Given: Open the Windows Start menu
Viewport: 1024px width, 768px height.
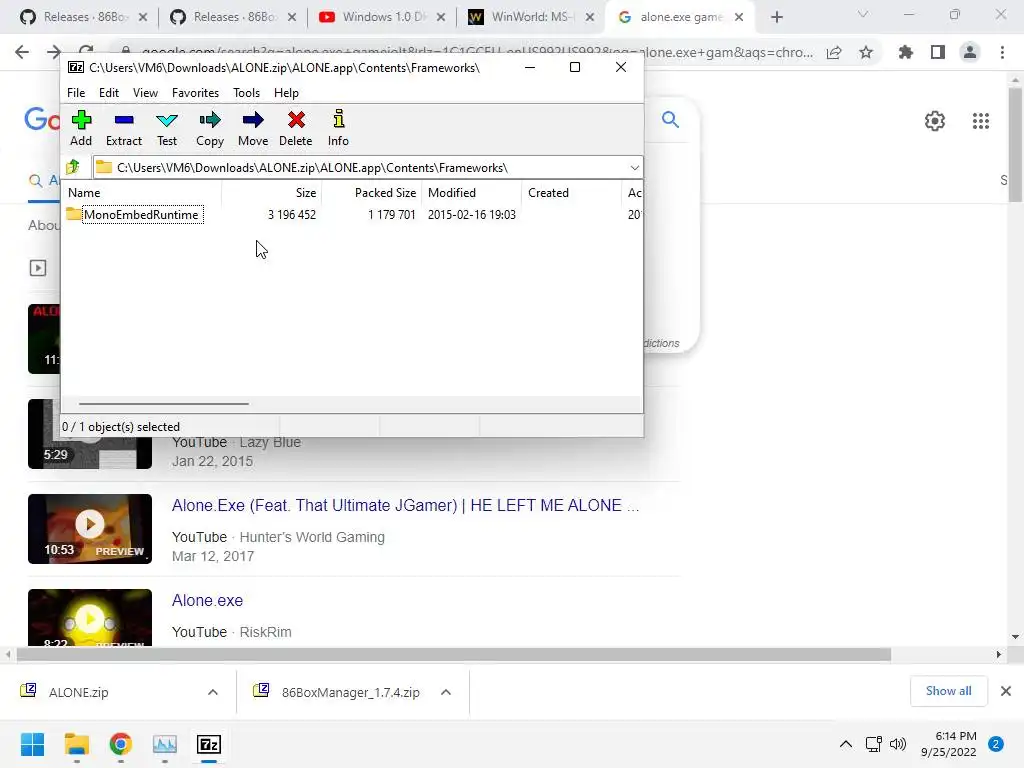Looking at the screenshot, I should (x=33, y=744).
